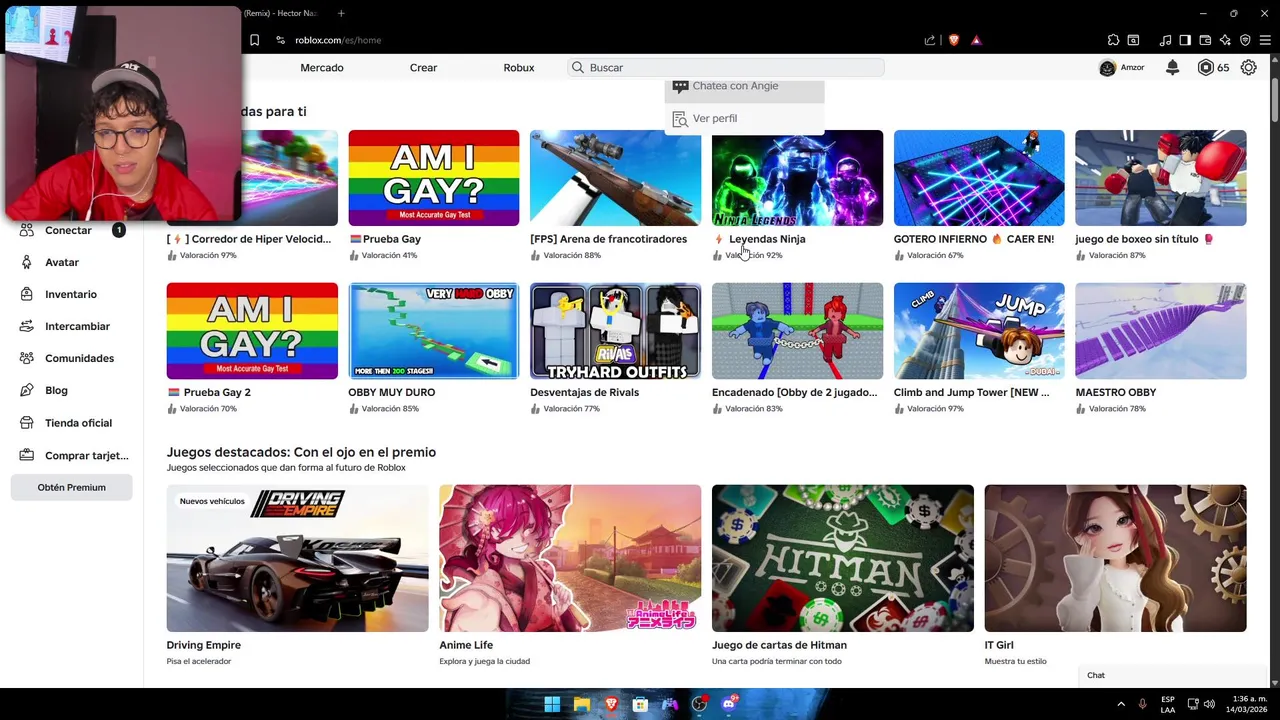Image resolution: width=1280 pixels, height=720 pixels.
Task: Open the Desventajas de Rivals thumbnail
Action: pos(616,331)
